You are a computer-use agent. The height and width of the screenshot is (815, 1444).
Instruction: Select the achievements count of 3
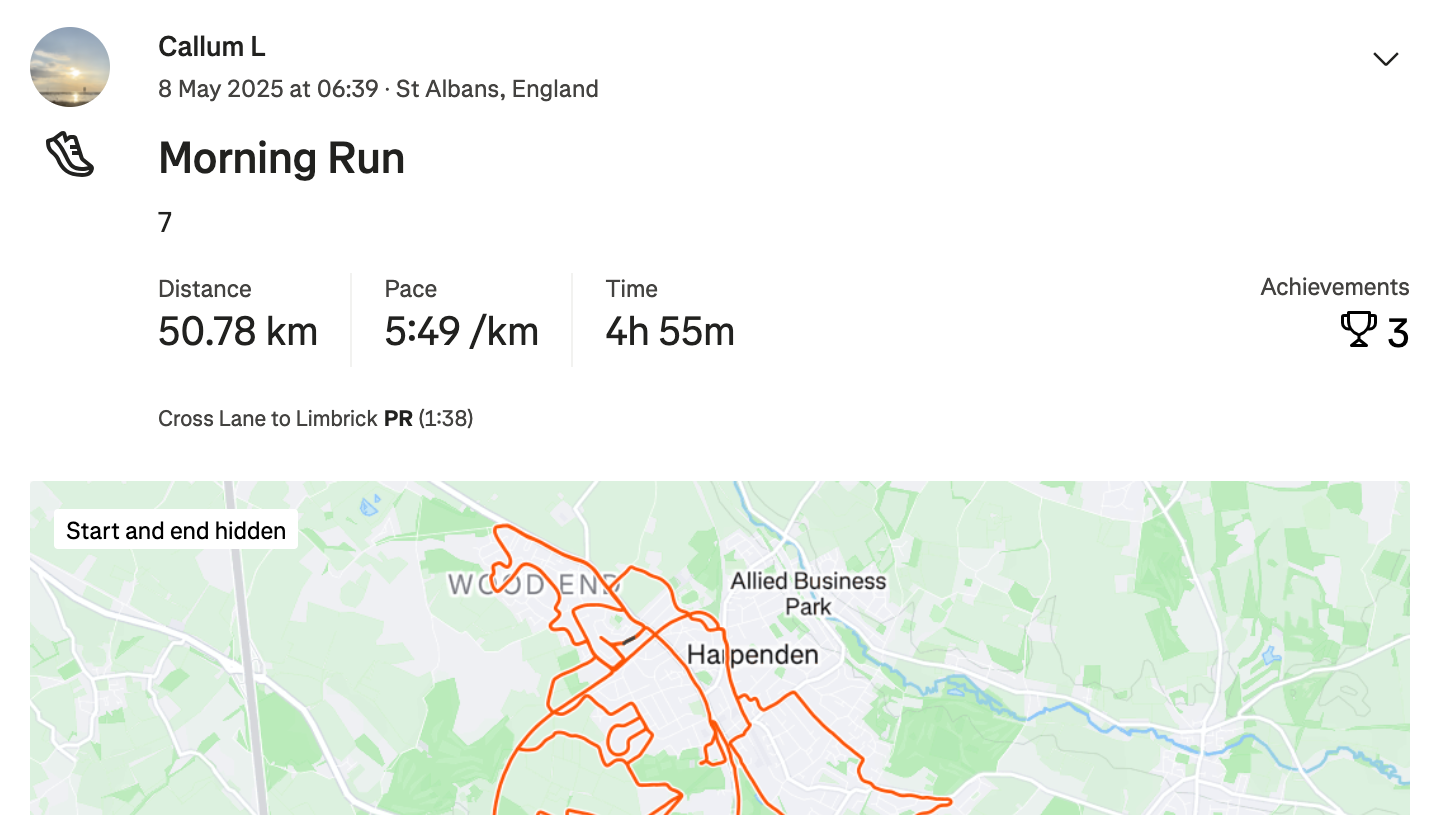tap(1397, 333)
